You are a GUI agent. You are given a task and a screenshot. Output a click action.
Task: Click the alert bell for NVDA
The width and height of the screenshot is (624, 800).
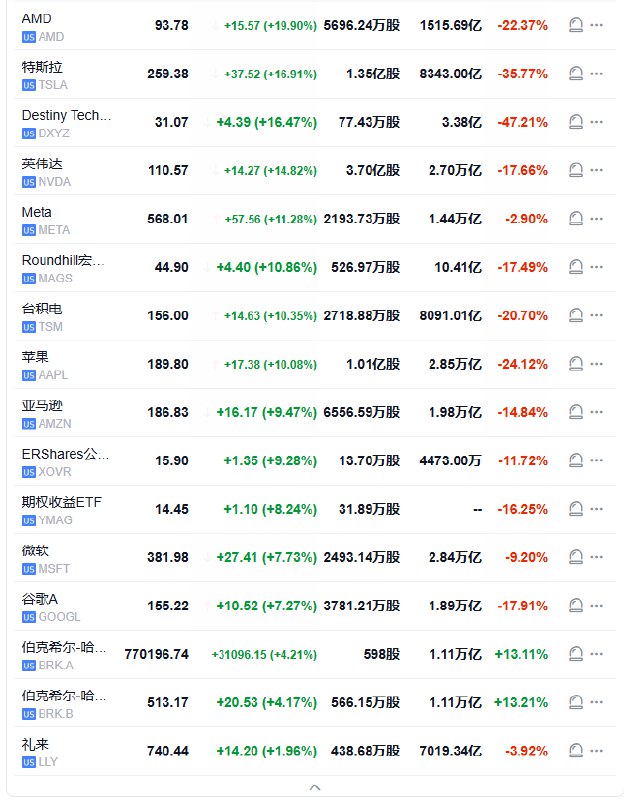[x=576, y=170]
